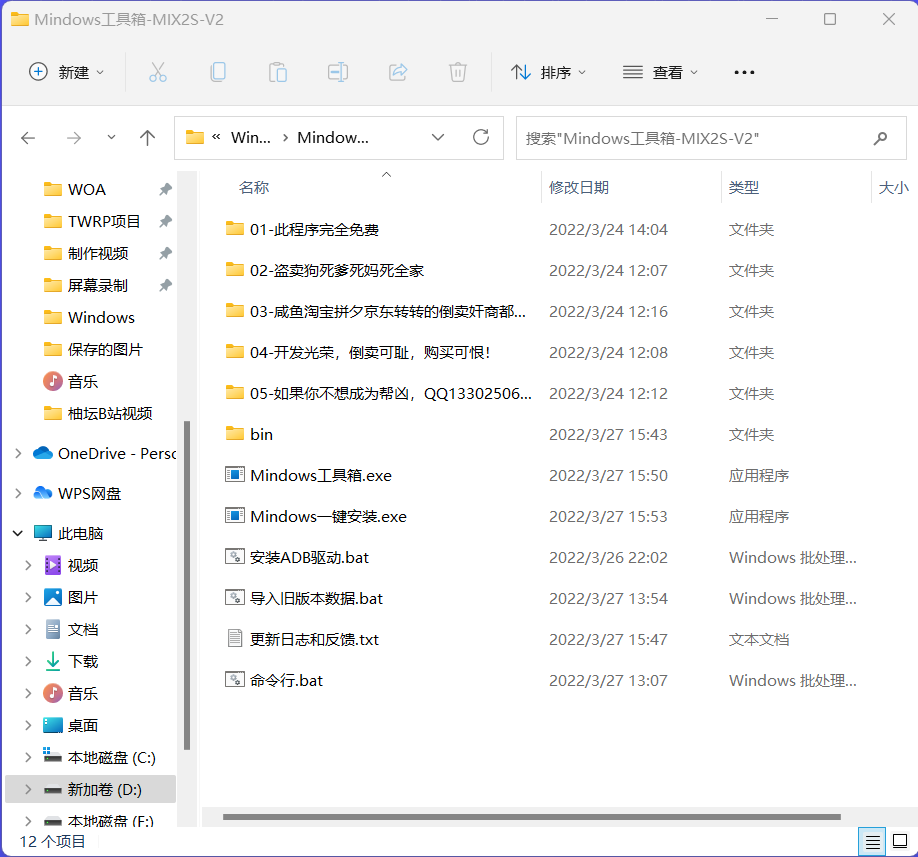Click the Delete trash bin icon

point(458,72)
